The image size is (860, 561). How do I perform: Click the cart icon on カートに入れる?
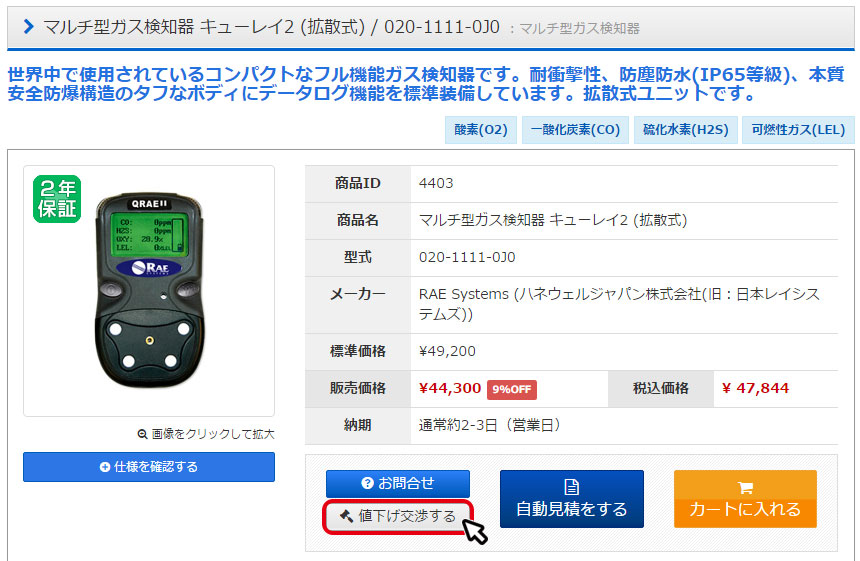(x=745, y=487)
